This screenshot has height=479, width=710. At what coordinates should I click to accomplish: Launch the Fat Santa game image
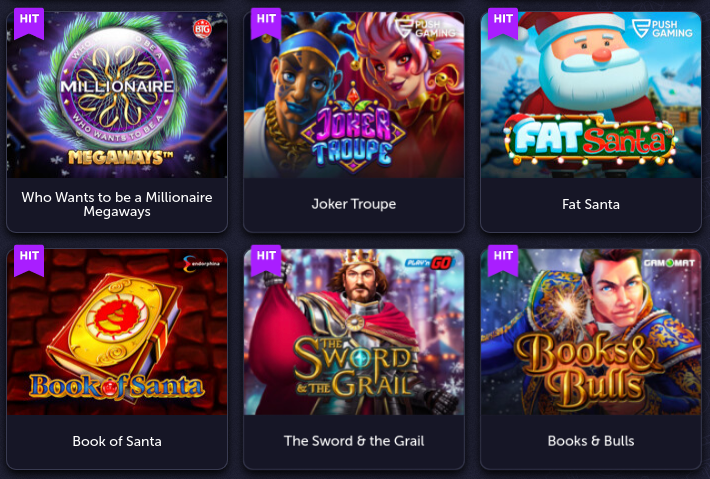[x=591, y=95]
